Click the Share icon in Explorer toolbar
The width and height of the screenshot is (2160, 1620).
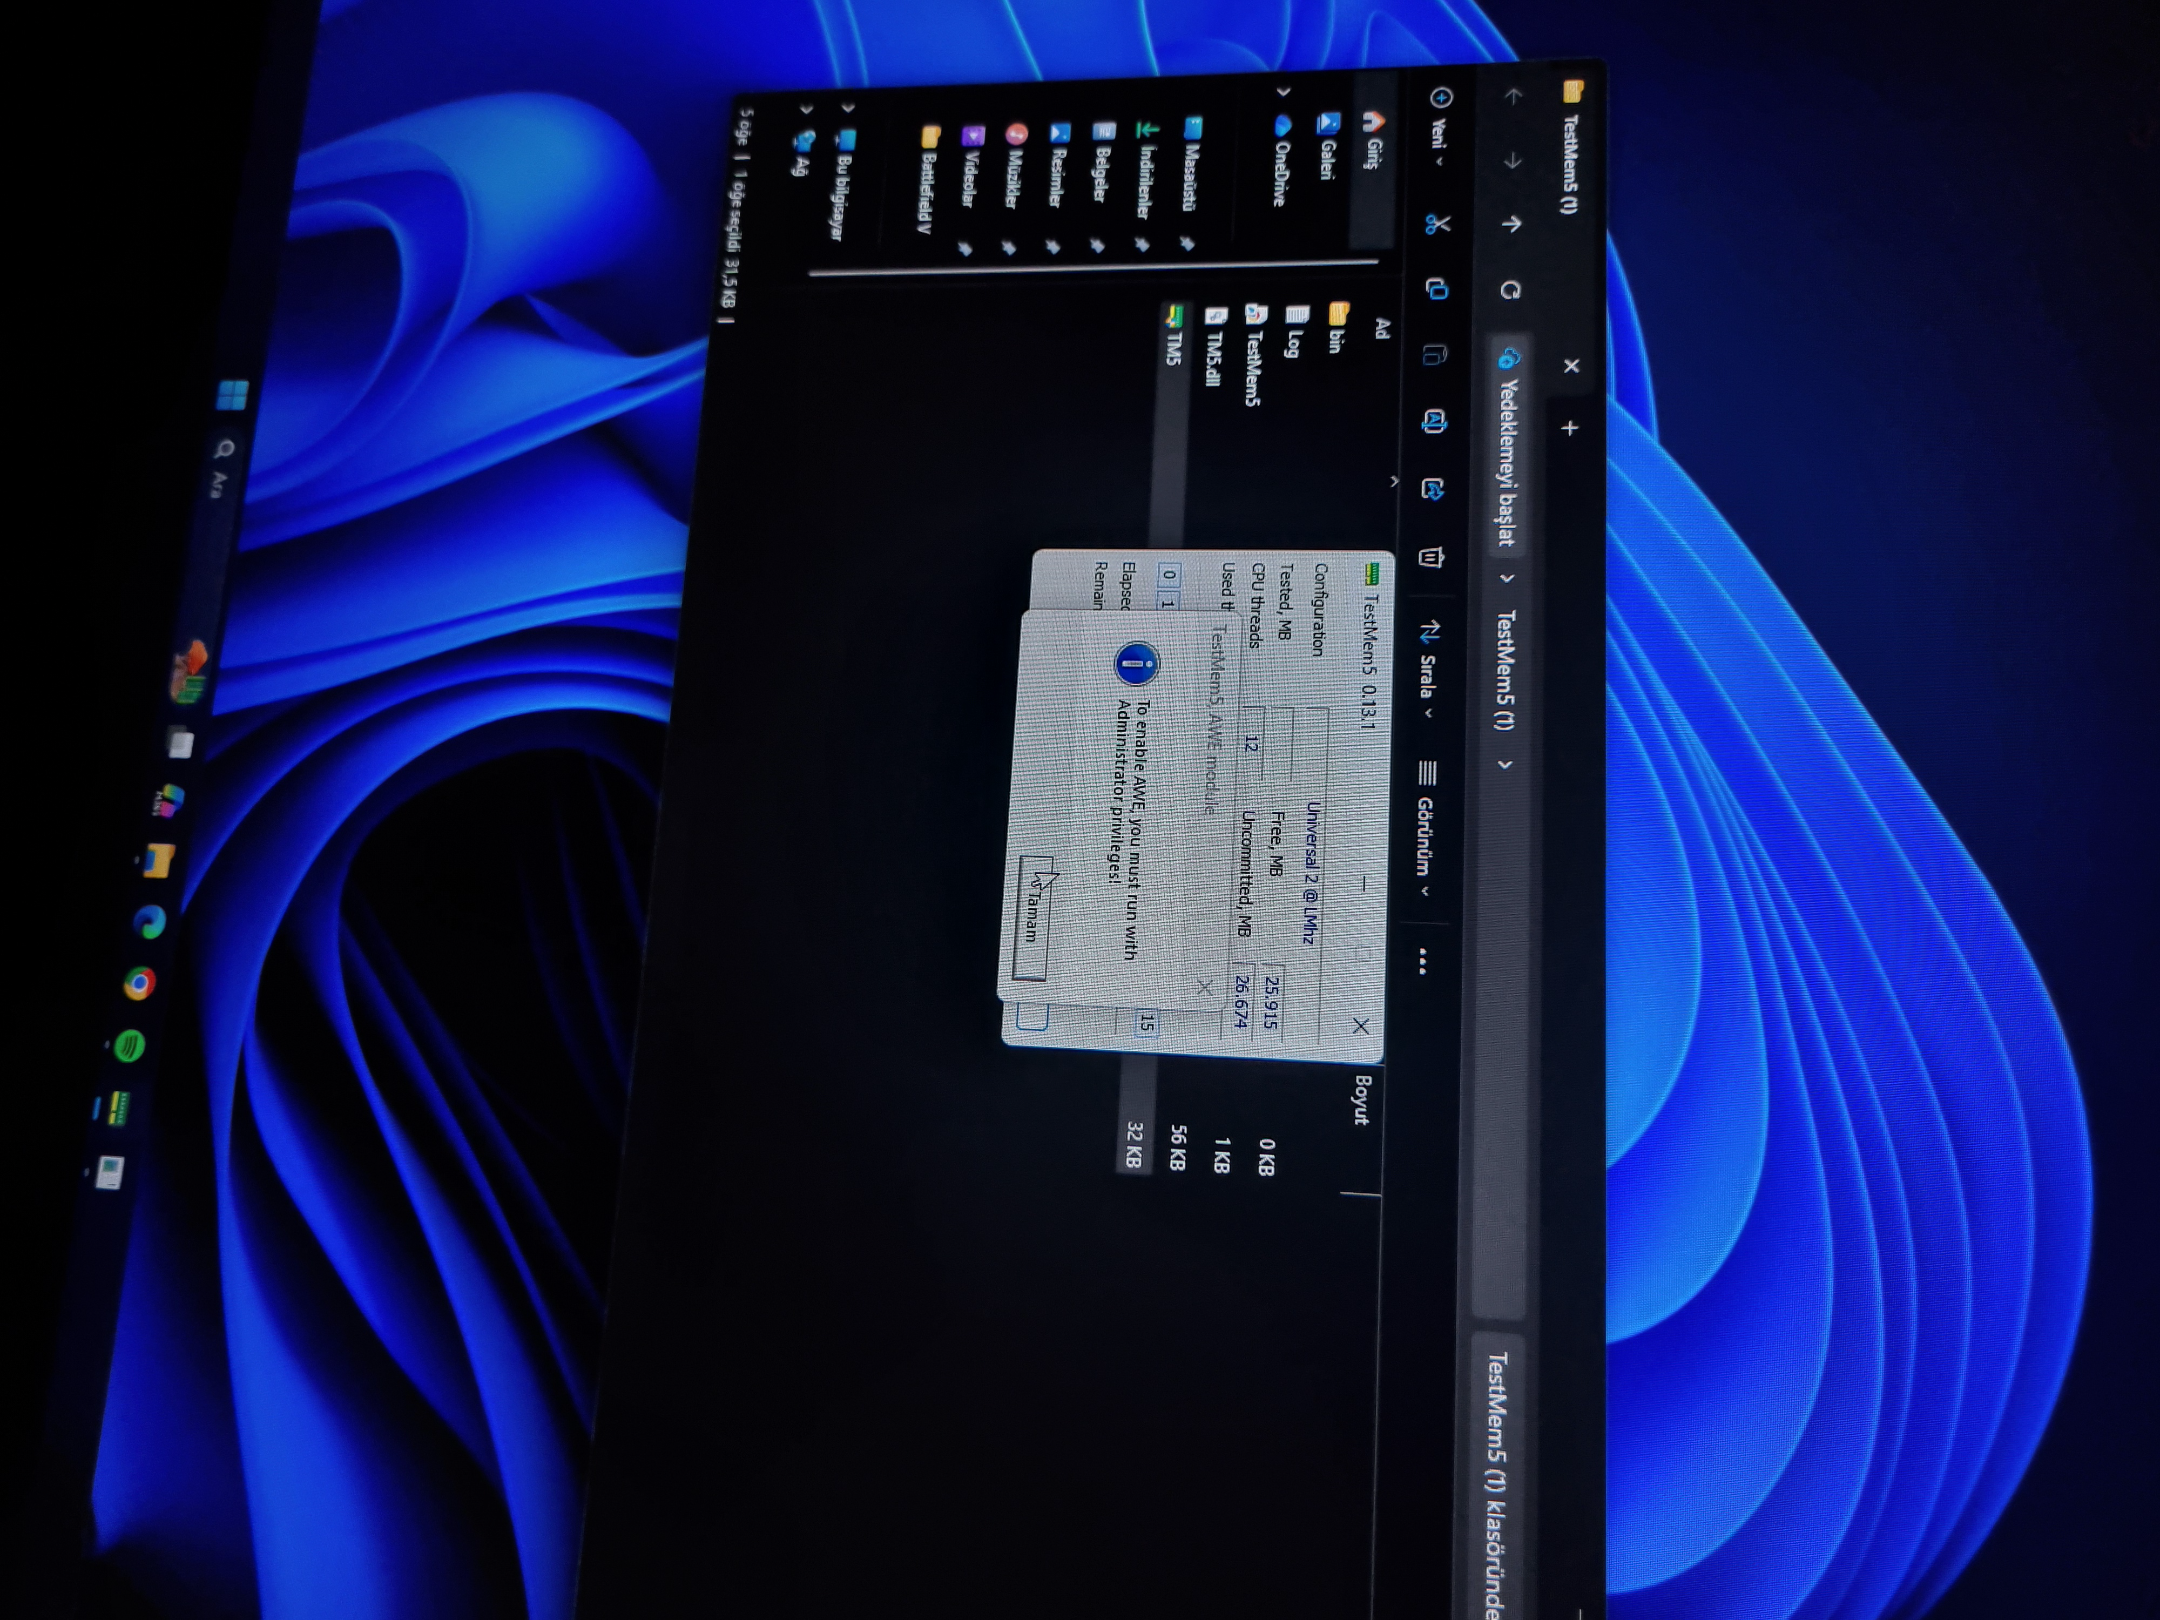click(1432, 489)
